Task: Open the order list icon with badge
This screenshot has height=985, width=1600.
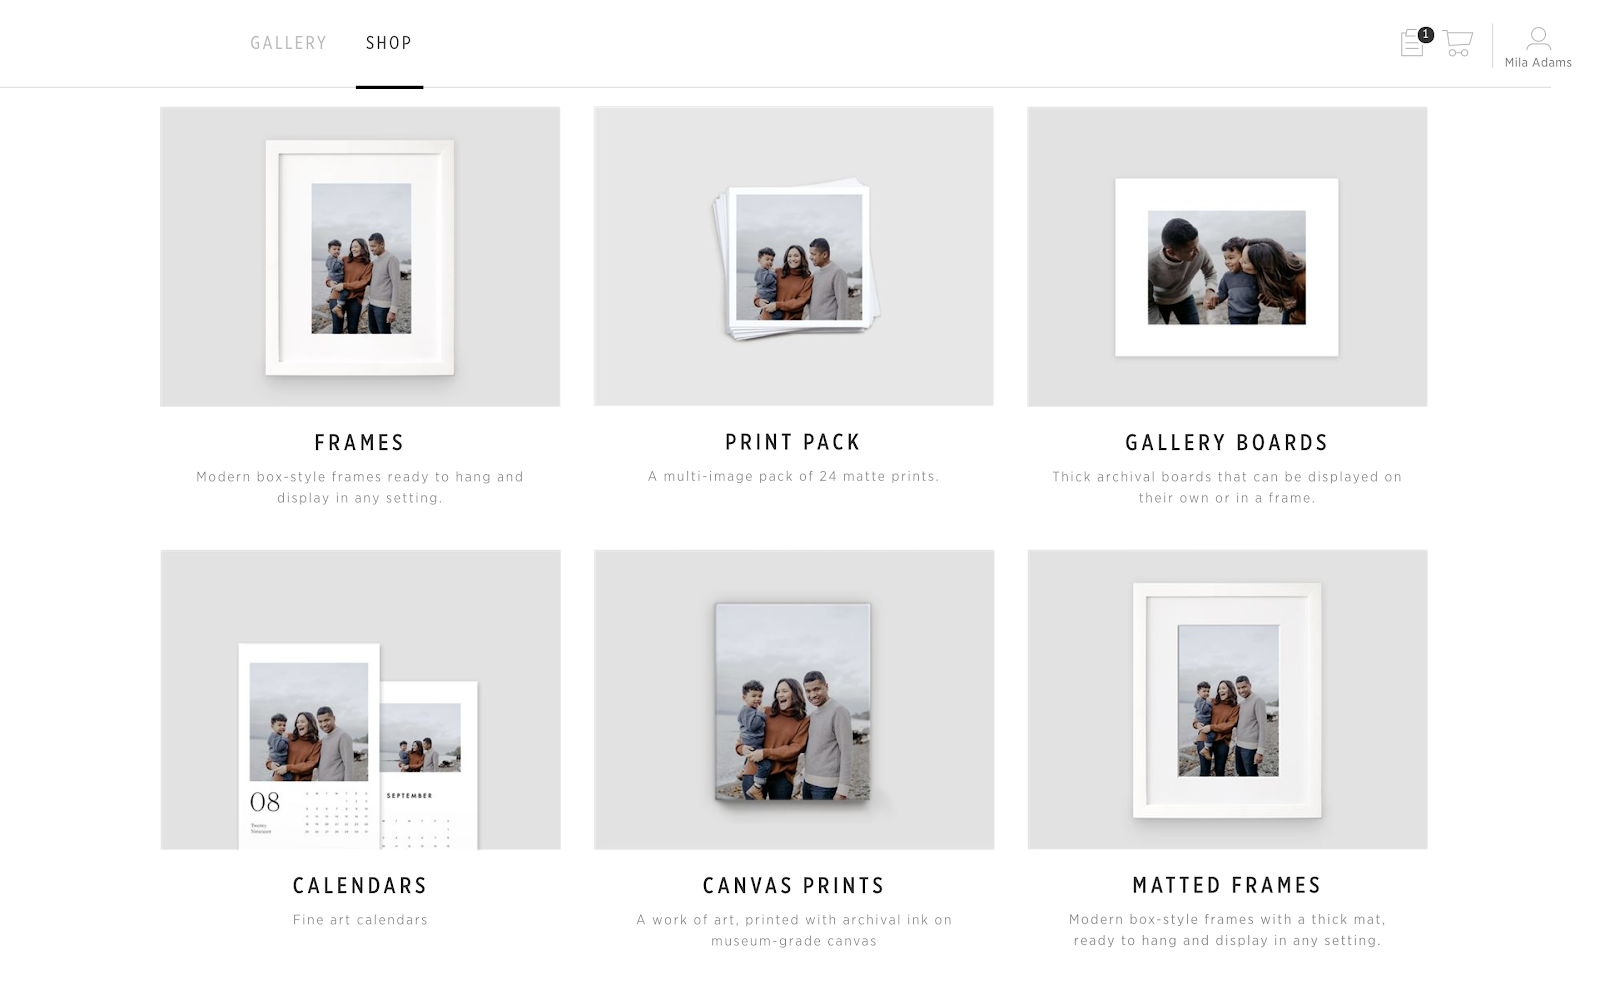Action: click(1412, 43)
